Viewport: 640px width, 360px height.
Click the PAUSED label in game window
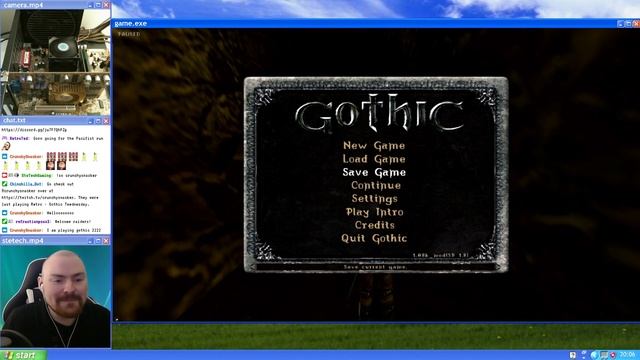[129, 34]
